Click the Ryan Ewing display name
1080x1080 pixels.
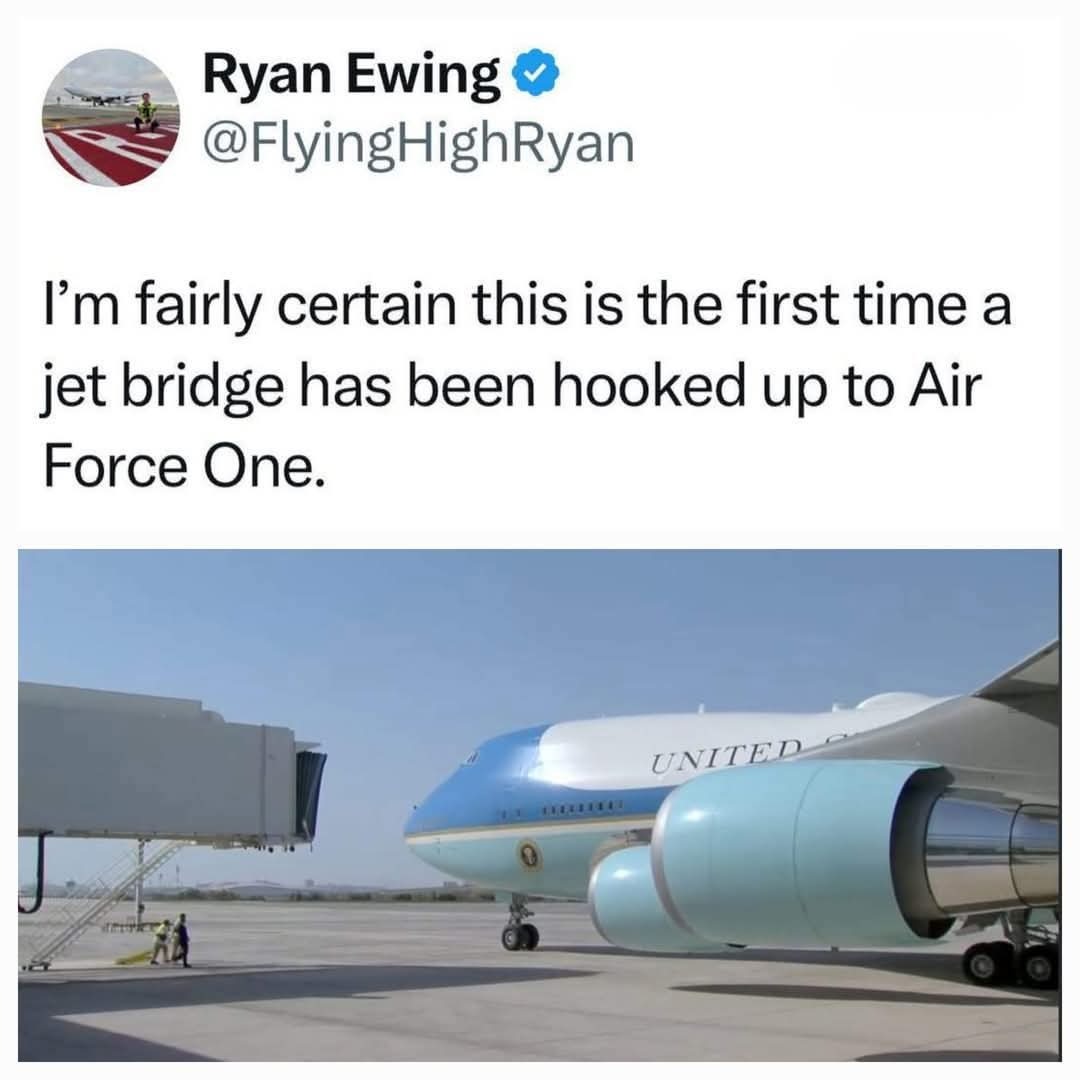pyautogui.click(x=352, y=76)
